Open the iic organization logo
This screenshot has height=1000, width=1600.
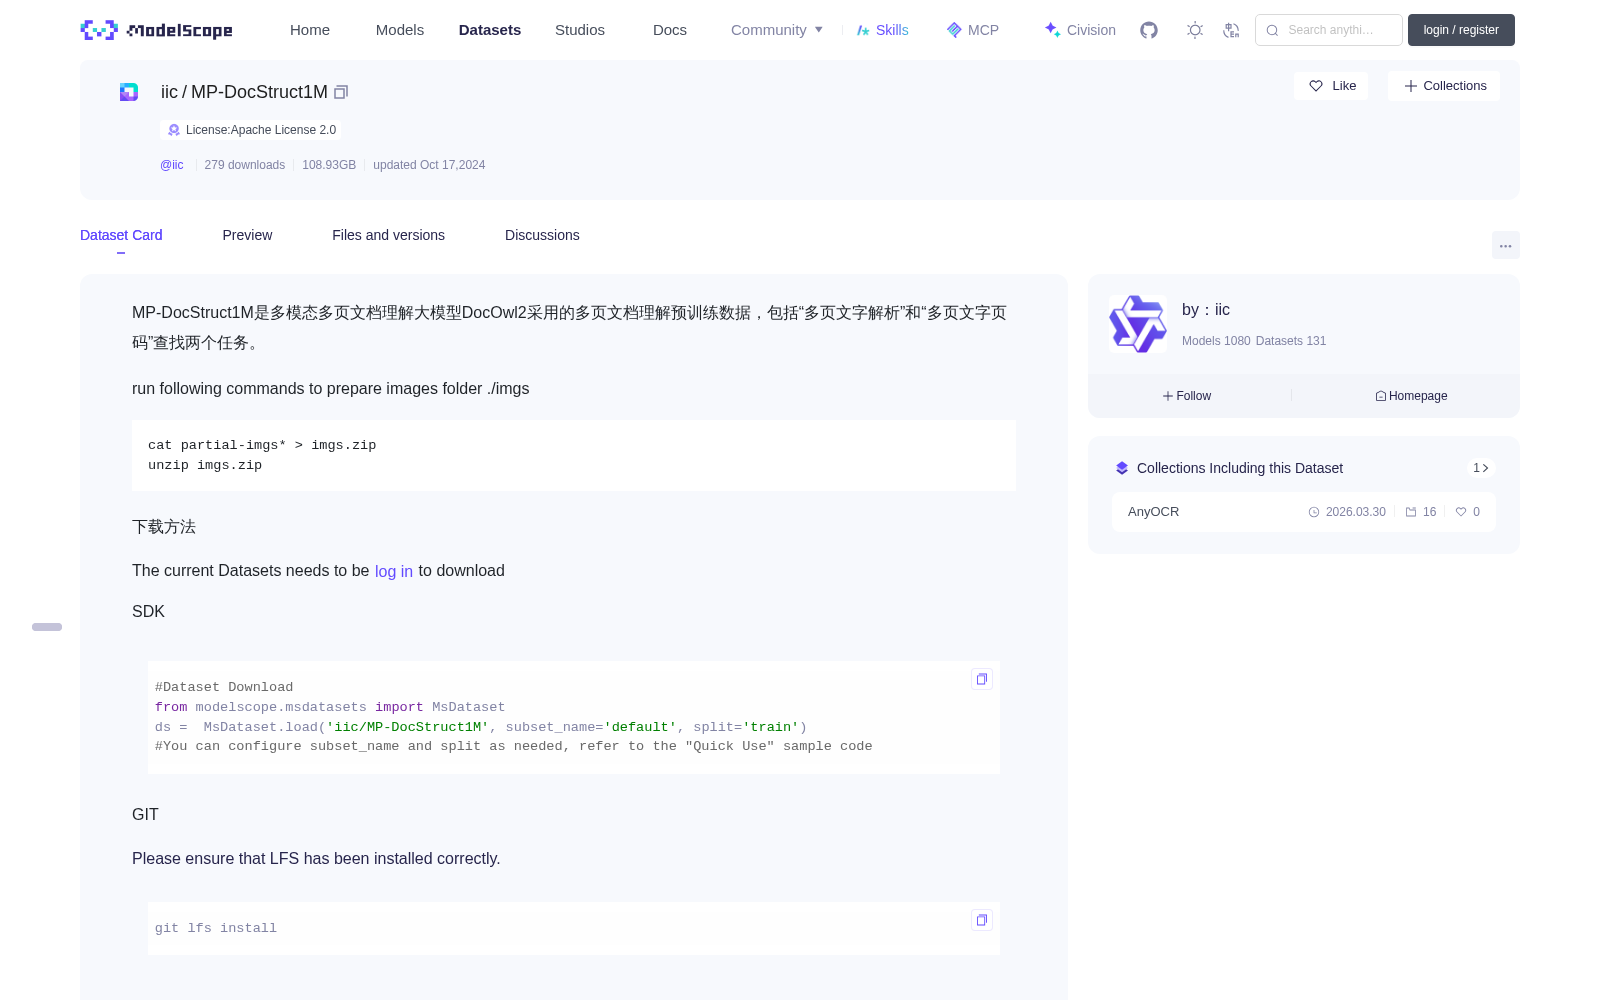1138,324
